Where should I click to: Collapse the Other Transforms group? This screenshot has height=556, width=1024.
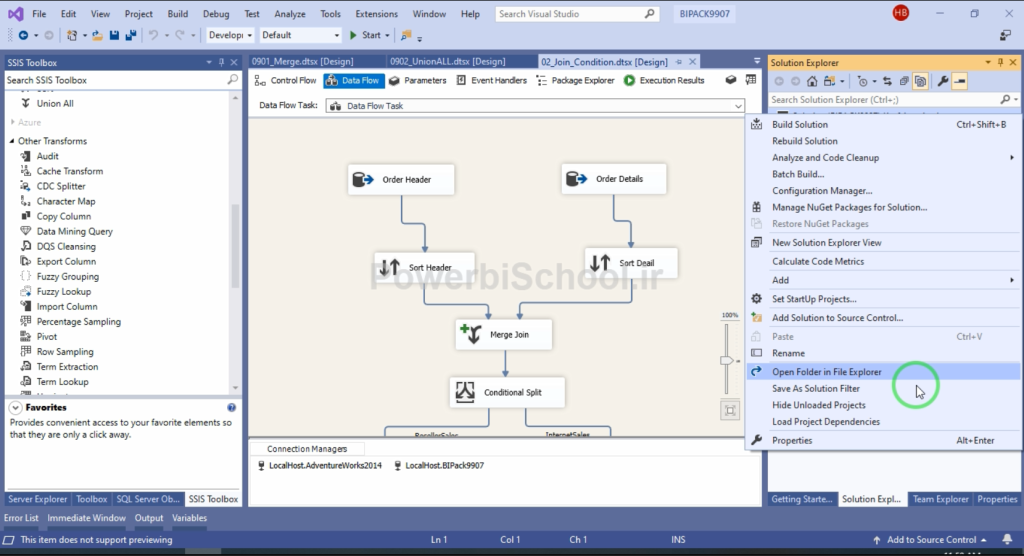[11, 141]
